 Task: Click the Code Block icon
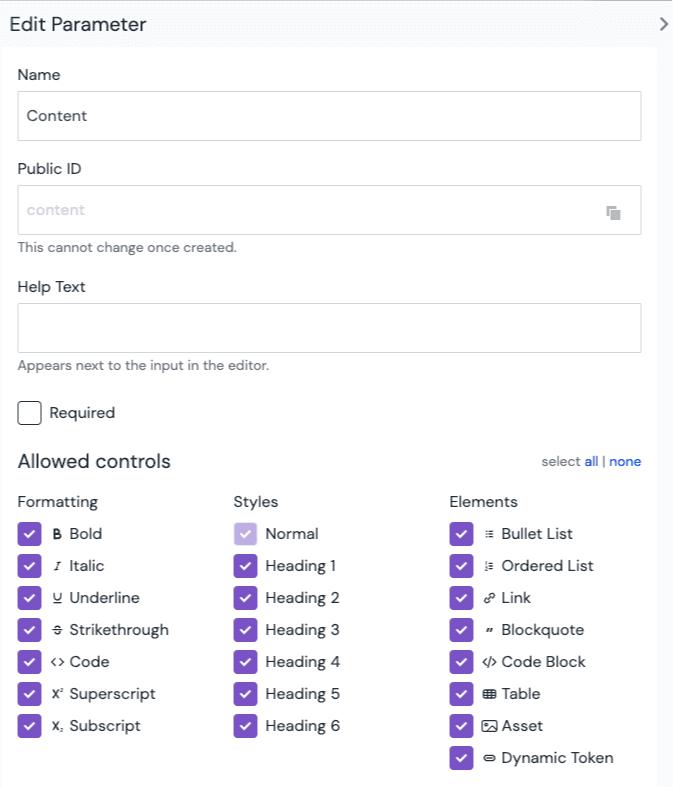click(x=489, y=662)
